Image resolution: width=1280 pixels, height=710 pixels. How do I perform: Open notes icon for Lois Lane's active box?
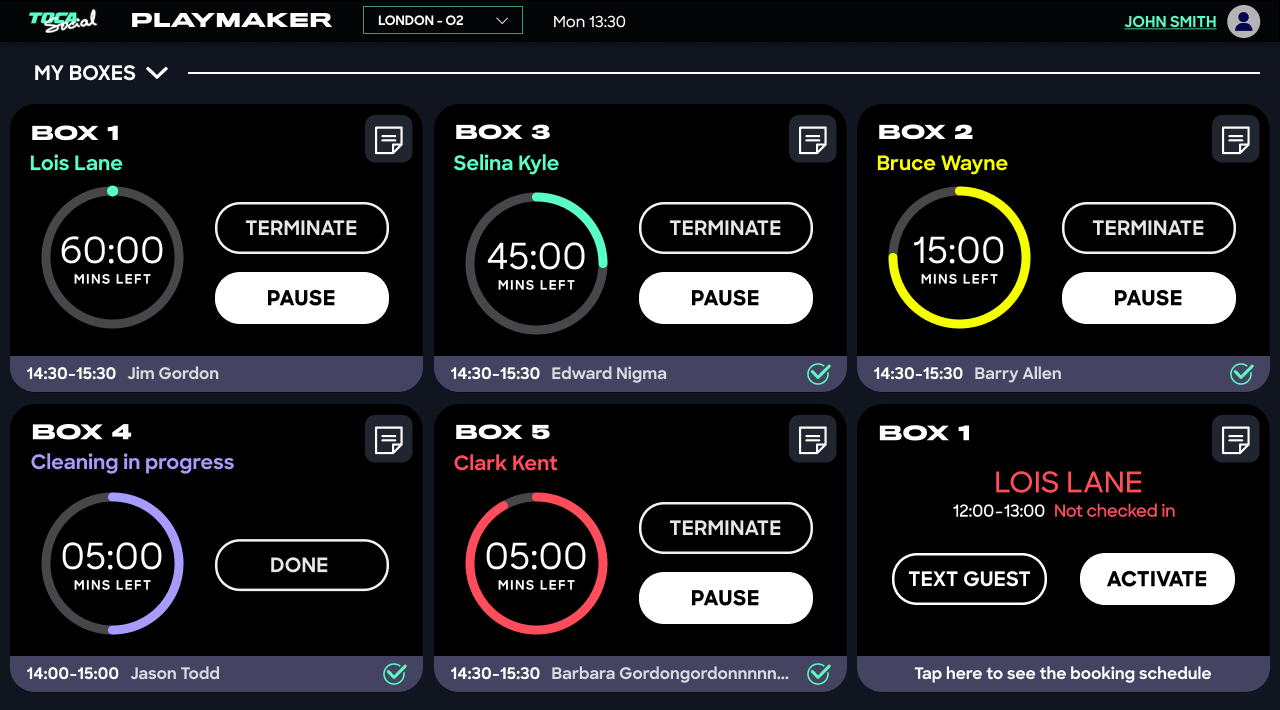click(x=388, y=139)
